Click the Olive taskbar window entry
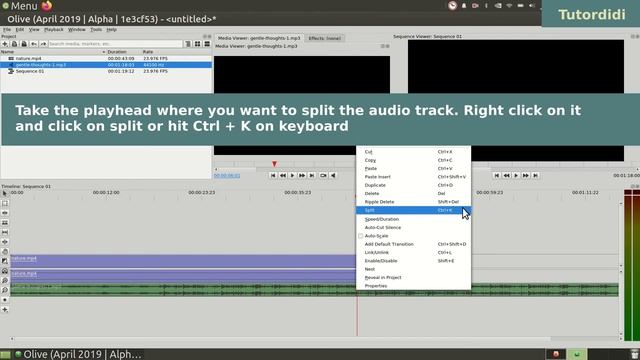The width and height of the screenshot is (640, 360). (78, 354)
